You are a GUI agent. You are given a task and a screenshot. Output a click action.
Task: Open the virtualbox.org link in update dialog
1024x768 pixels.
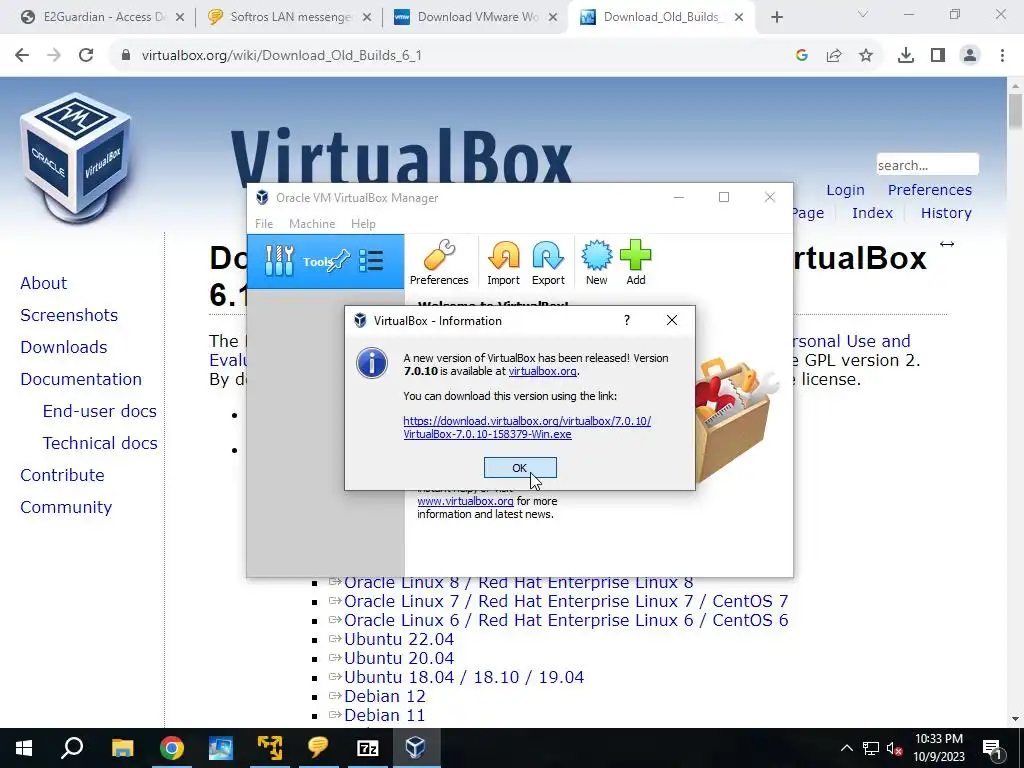(542, 371)
